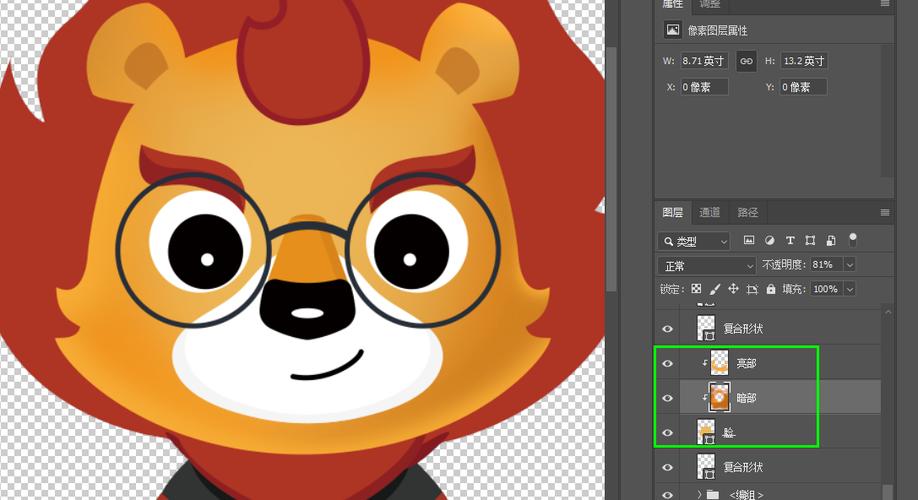The image size is (918, 500).
Task: Filter layers by pixel layers icon
Action: point(749,240)
